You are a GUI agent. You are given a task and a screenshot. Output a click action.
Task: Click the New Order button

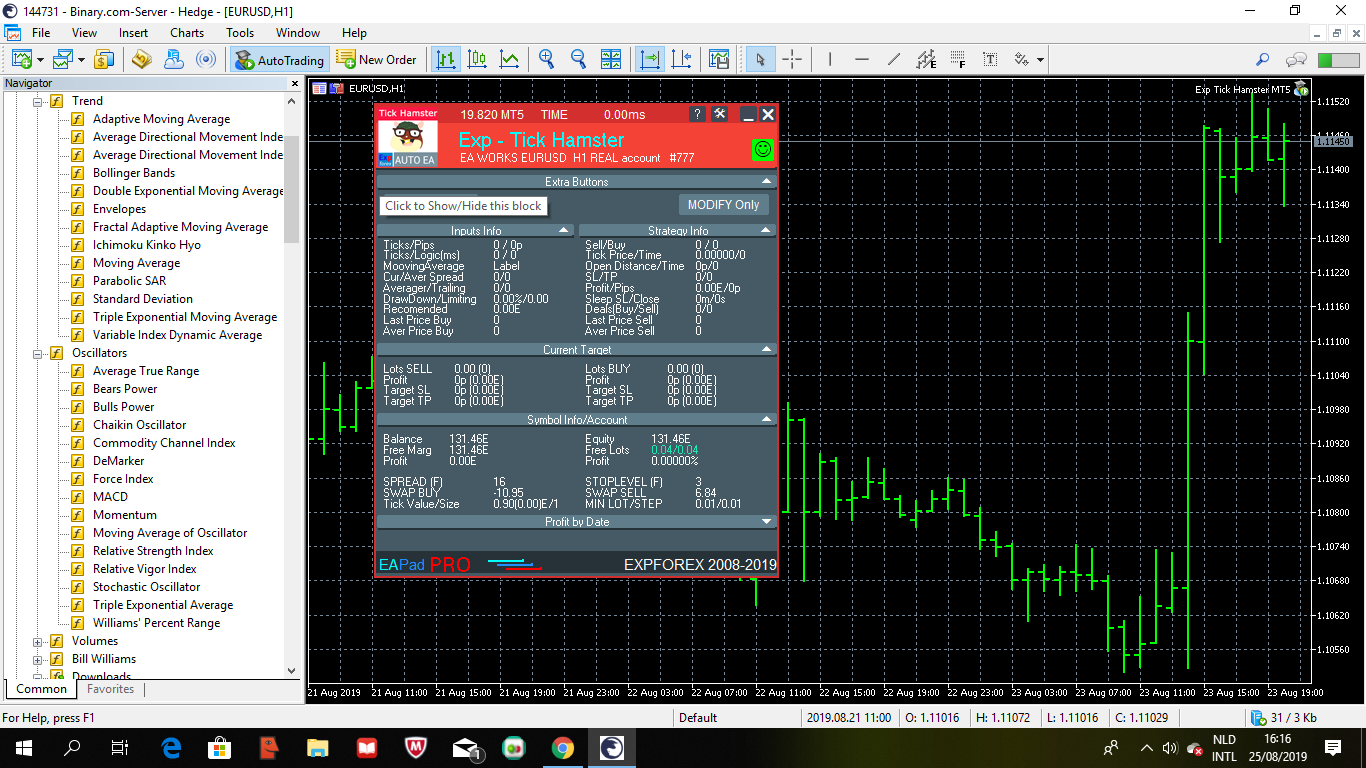tap(377, 60)
